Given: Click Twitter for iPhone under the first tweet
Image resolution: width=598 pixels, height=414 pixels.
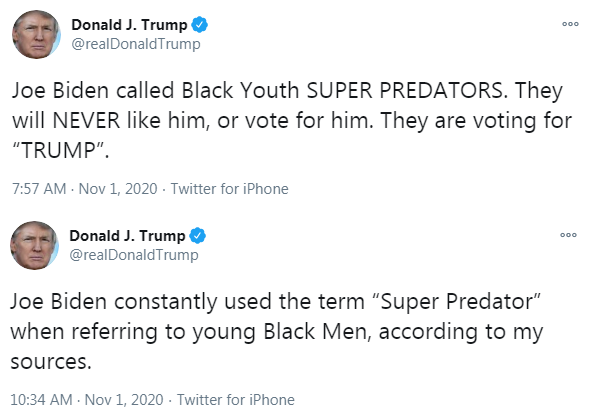Looking at the screenshot, I should pos(229,189).
